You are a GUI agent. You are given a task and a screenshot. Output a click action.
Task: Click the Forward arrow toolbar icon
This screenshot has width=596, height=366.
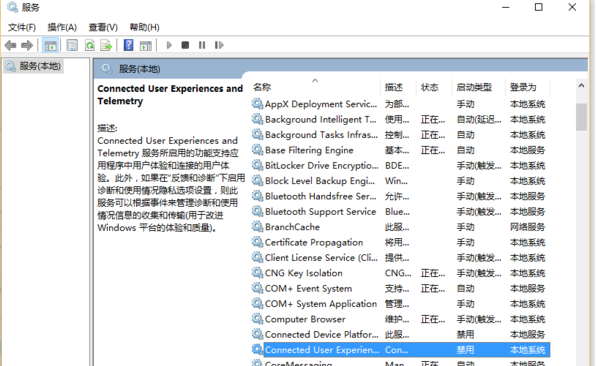coord(27,46)
